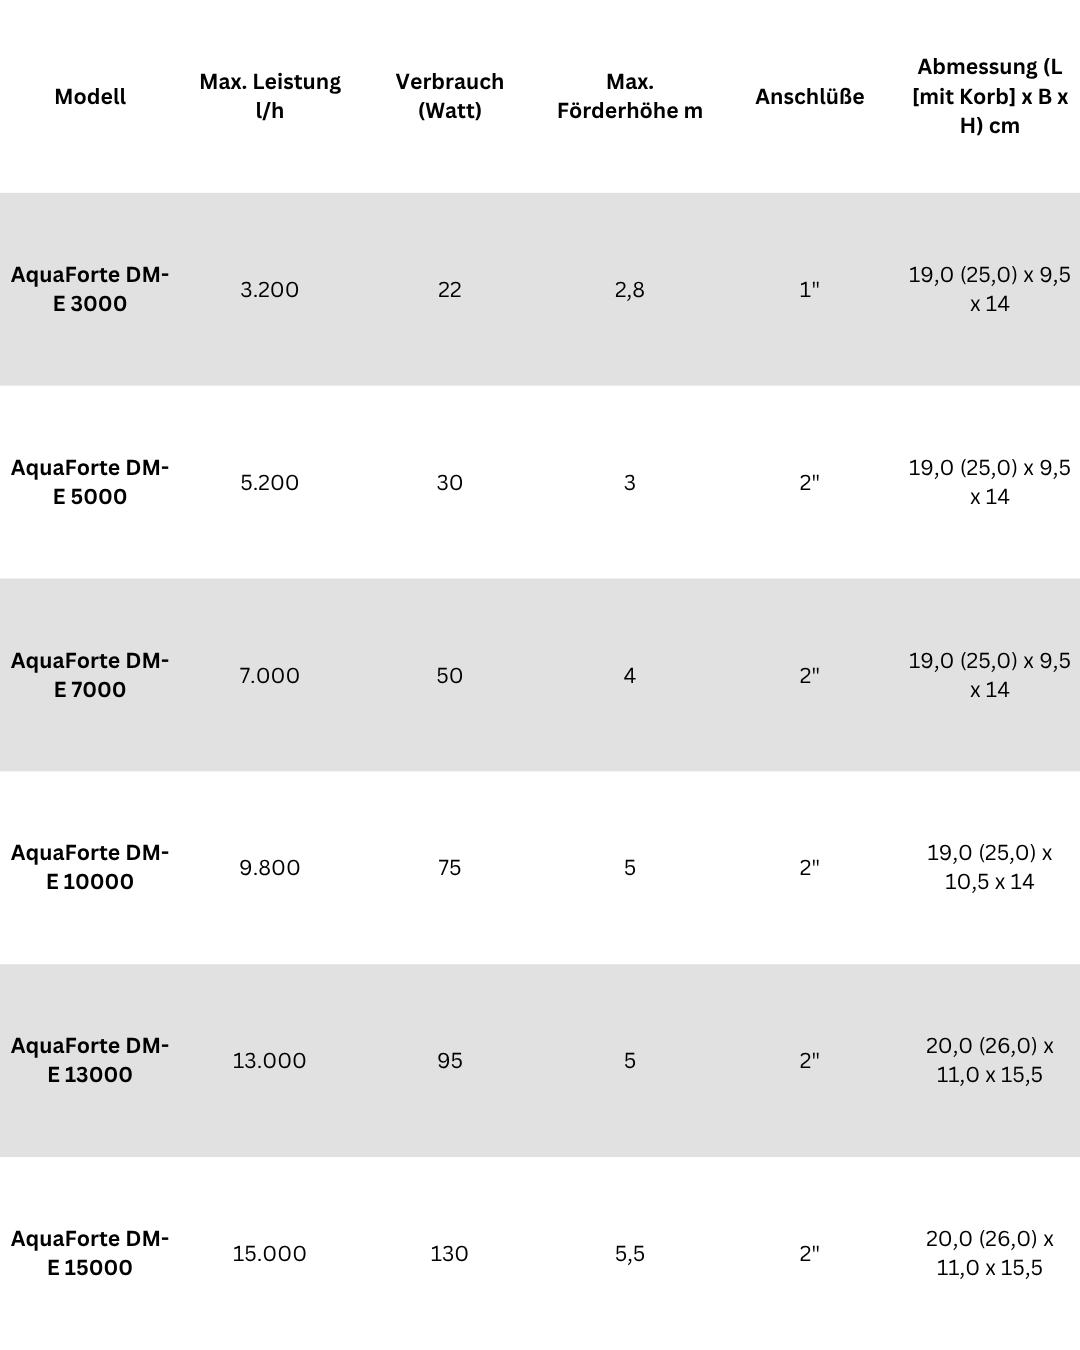Screen dimensions: 1080x1350
Task: Click the 5,5 Förderhöhe value
Action: click(x=630, y=1254)
